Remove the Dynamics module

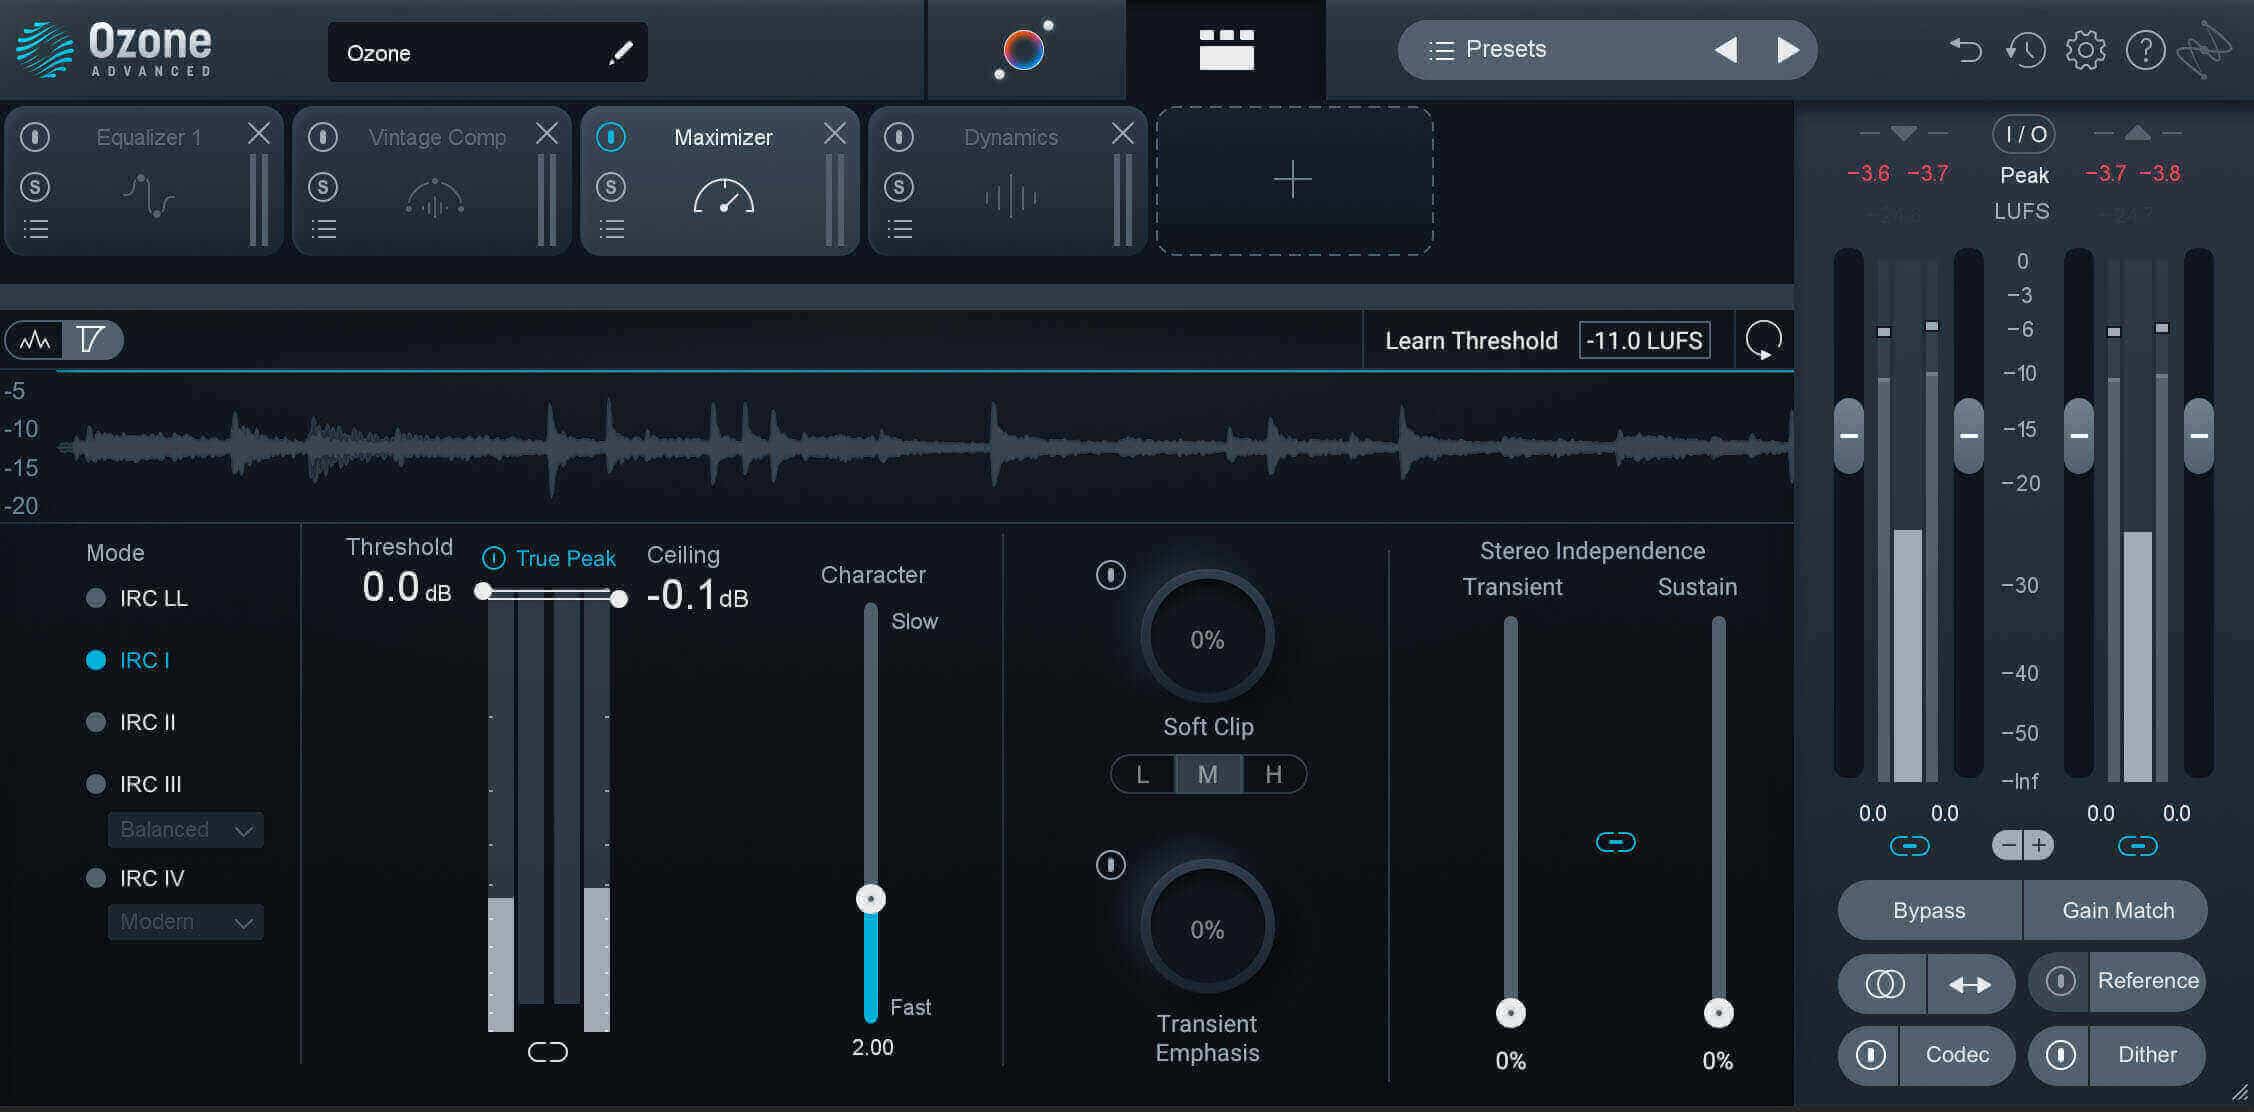(1122, 133)
